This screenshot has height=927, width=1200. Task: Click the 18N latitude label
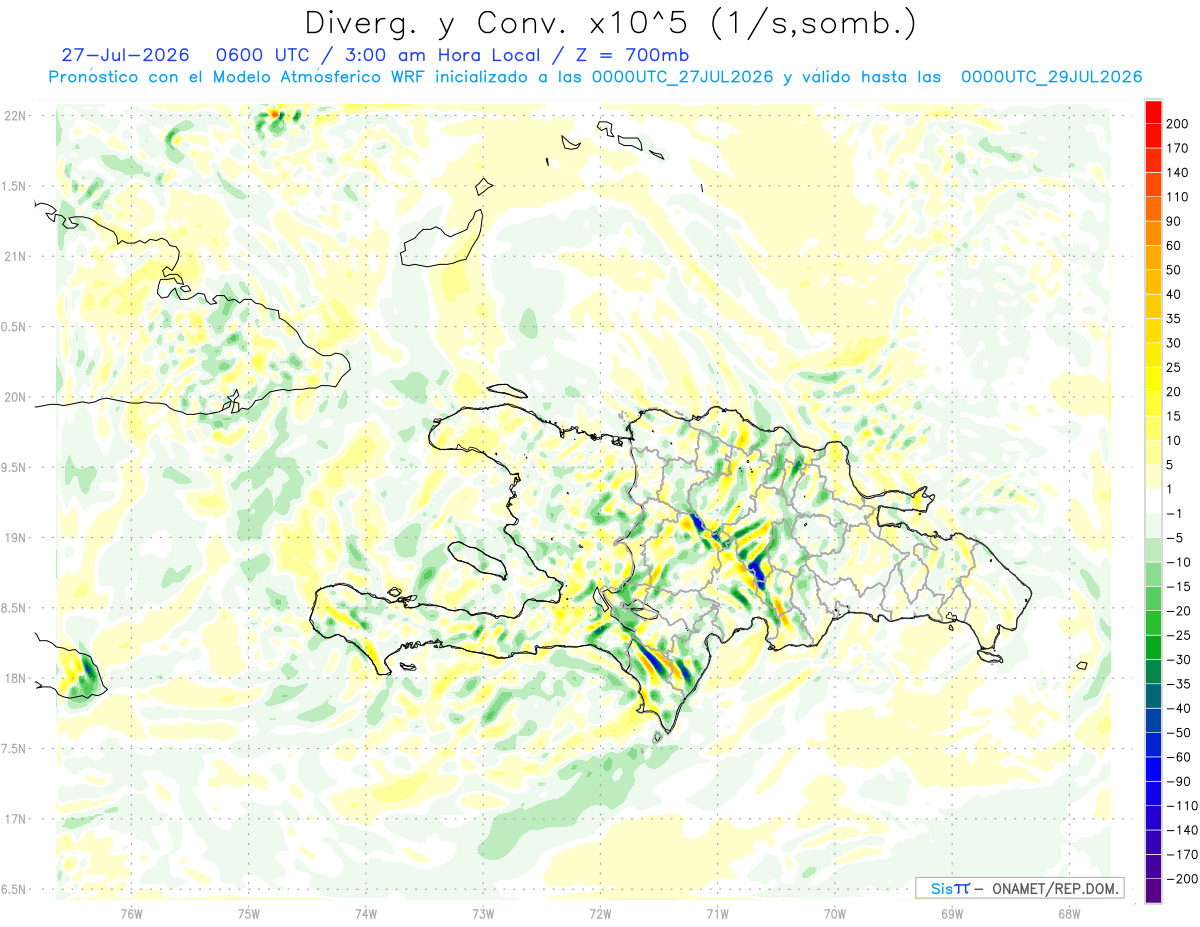tap(15, 678)
